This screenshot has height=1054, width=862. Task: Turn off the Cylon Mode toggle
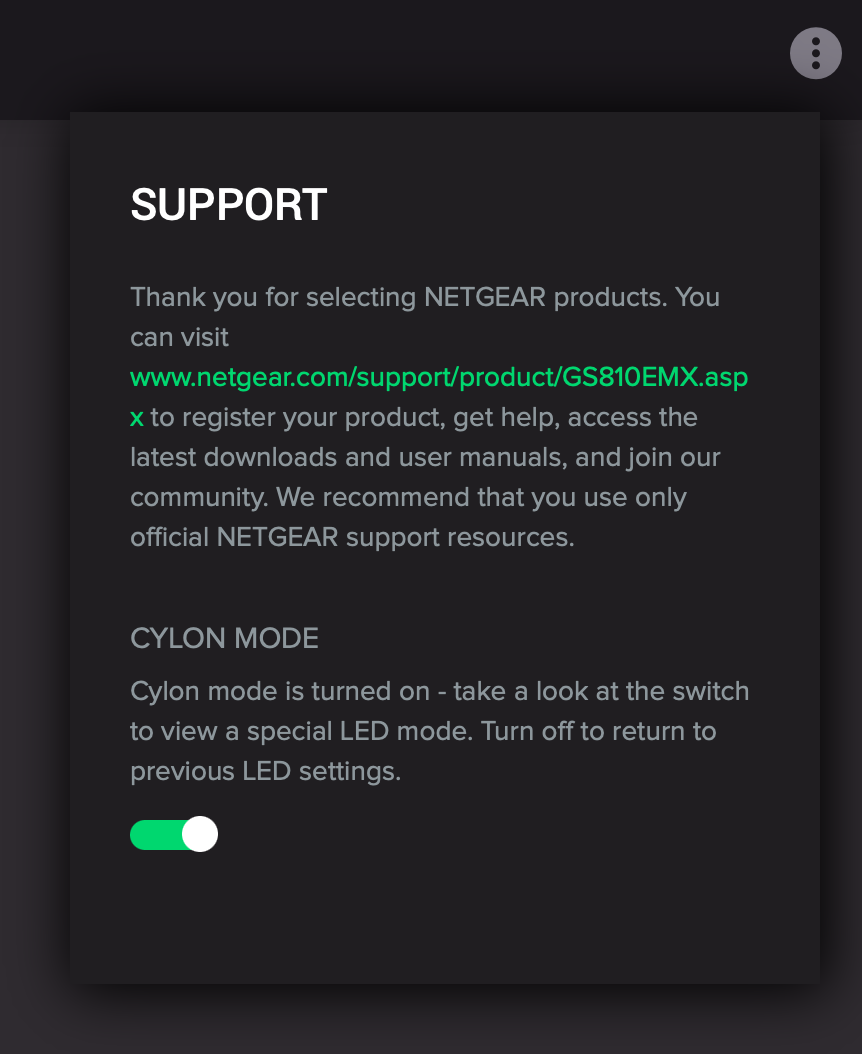[x=174, y=834]
